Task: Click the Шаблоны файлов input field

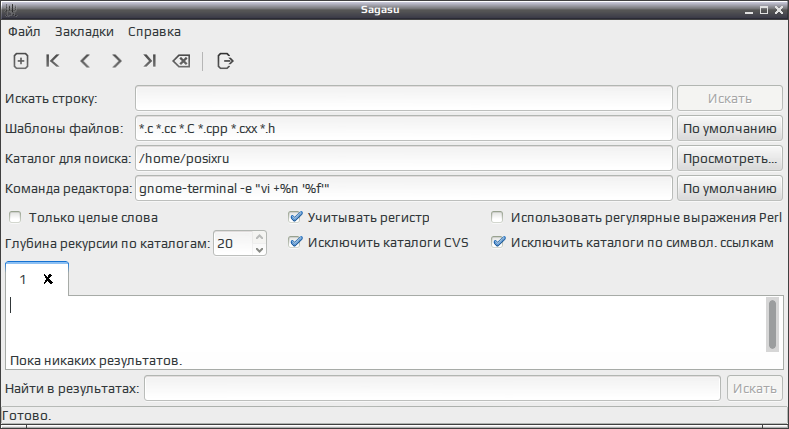Action: coord(404,128)
